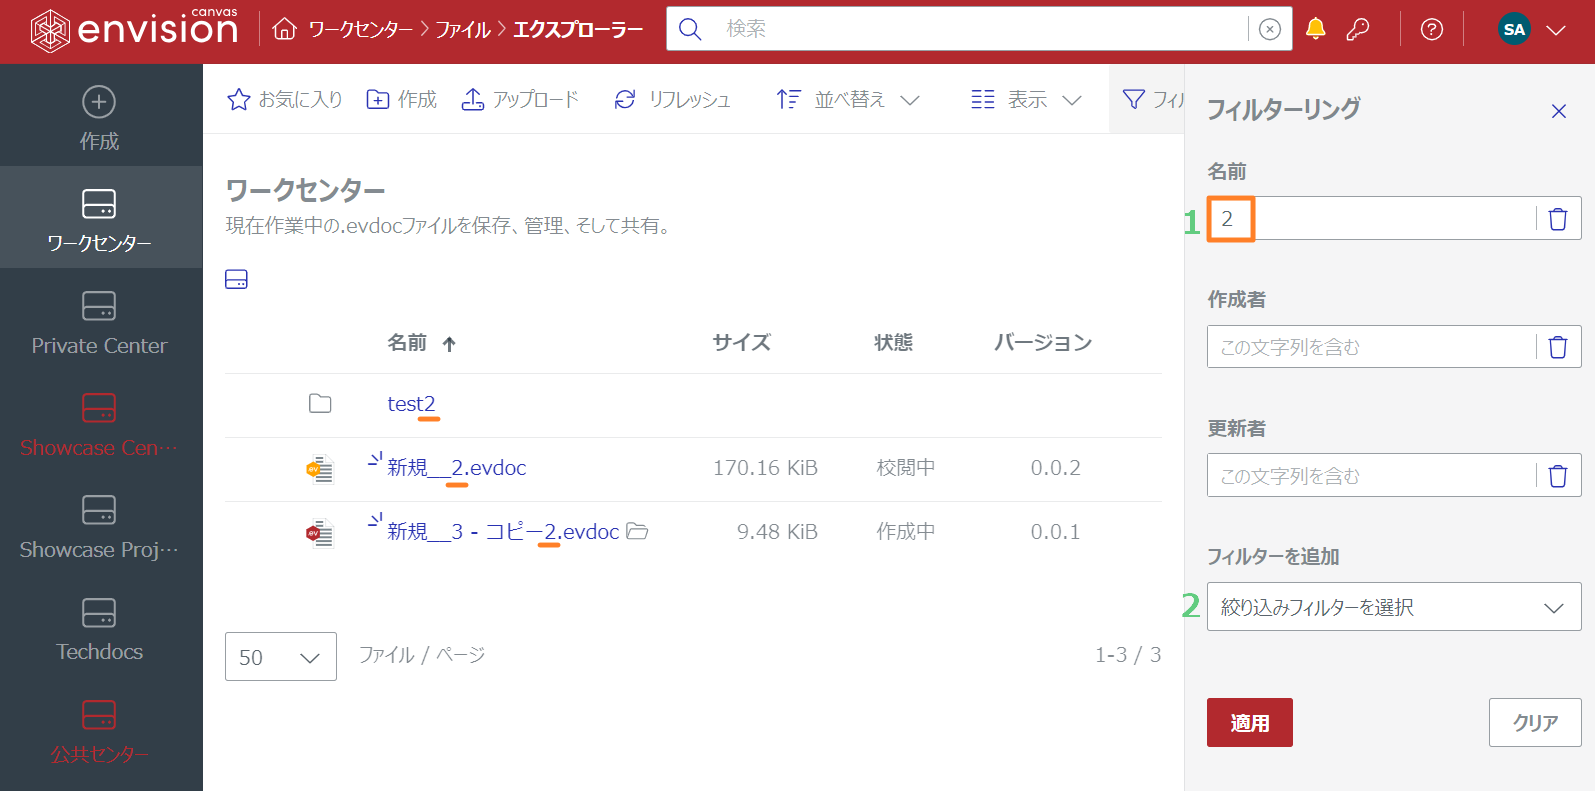Click folder icon beside コピー2.evdoc
The height and width of the screenshot is (791, 1595).
637,531
